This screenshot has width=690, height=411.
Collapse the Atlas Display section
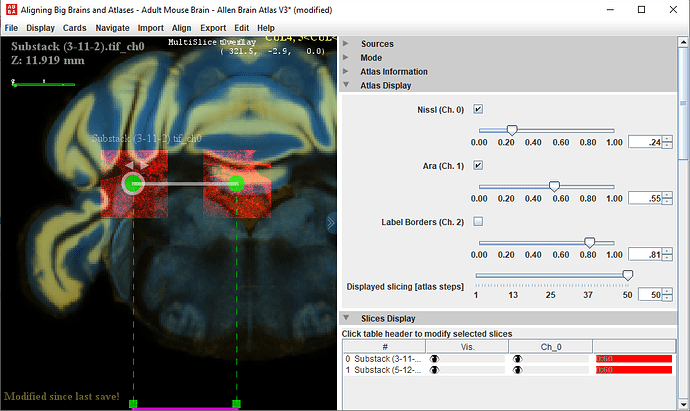[346, 85]
